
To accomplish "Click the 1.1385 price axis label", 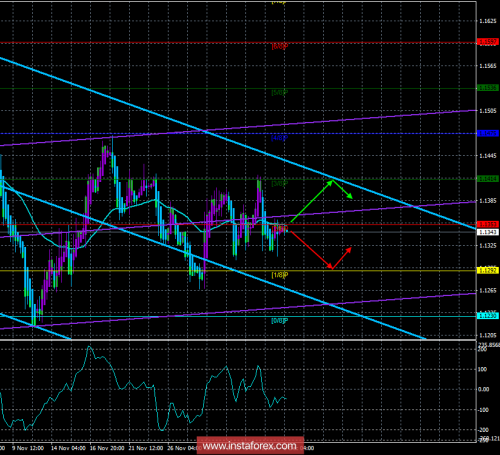I will click(488, 201).
